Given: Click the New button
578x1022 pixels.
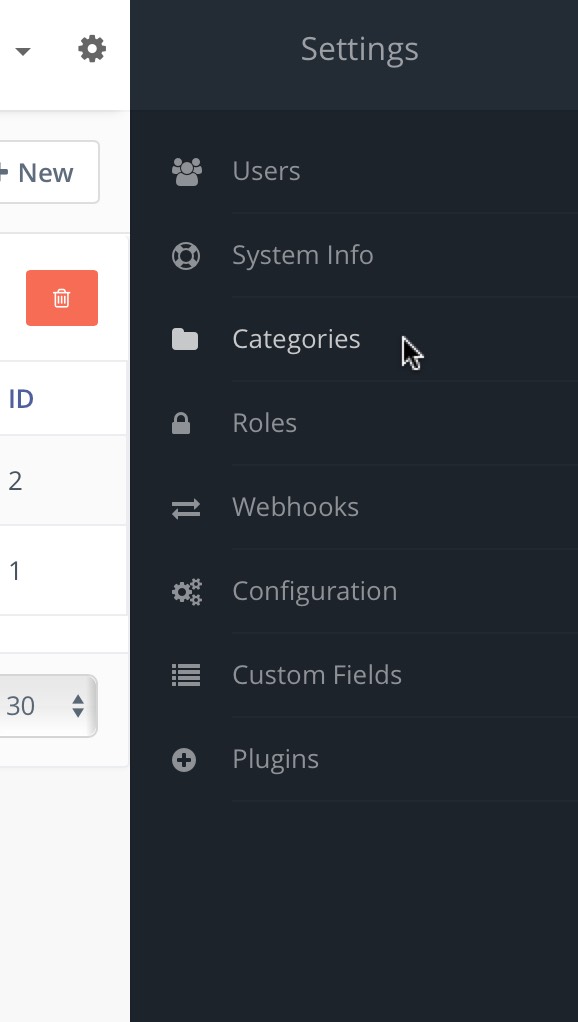Looking at the screenshot, I should click(x=48, y=172).
